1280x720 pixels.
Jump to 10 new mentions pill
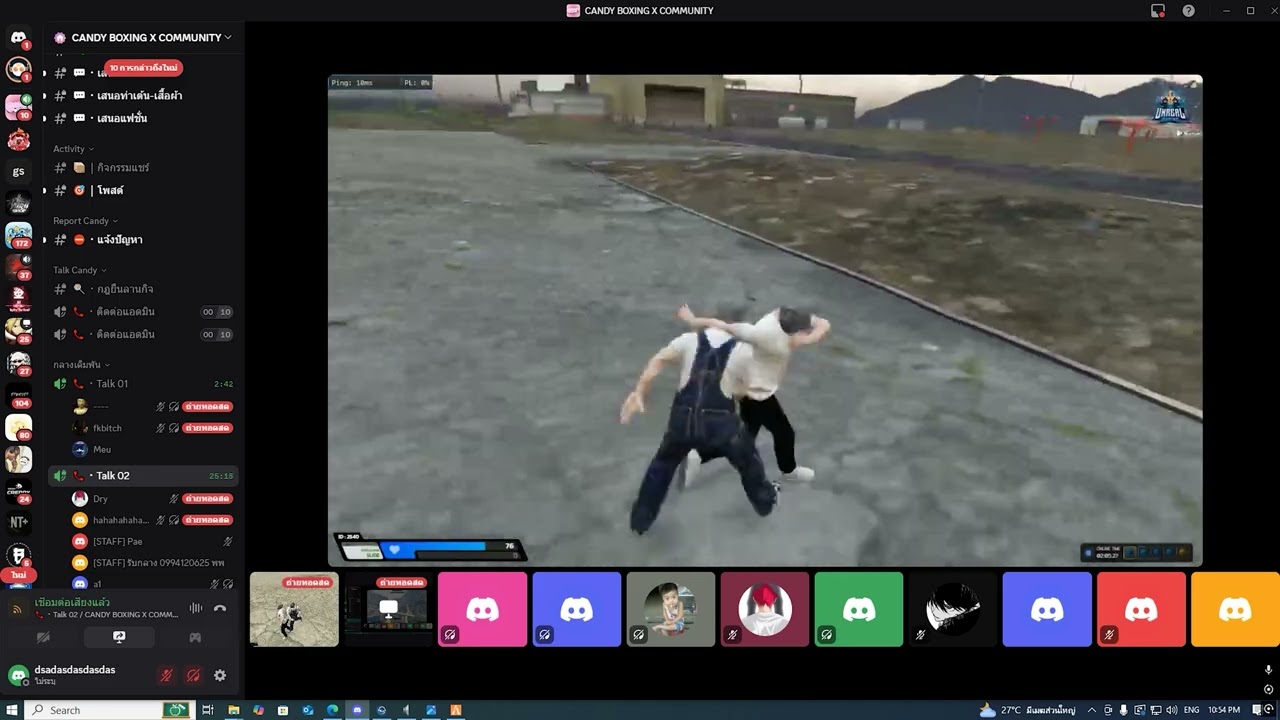click(x=144, y=68)
